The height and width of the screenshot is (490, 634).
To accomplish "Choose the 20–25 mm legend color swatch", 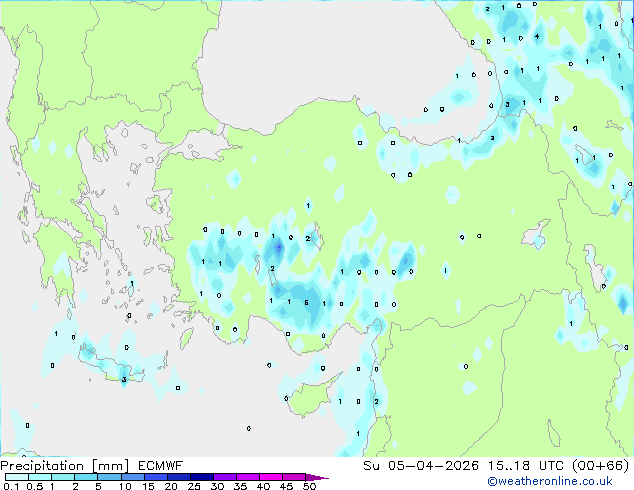I will click(178, 477).
